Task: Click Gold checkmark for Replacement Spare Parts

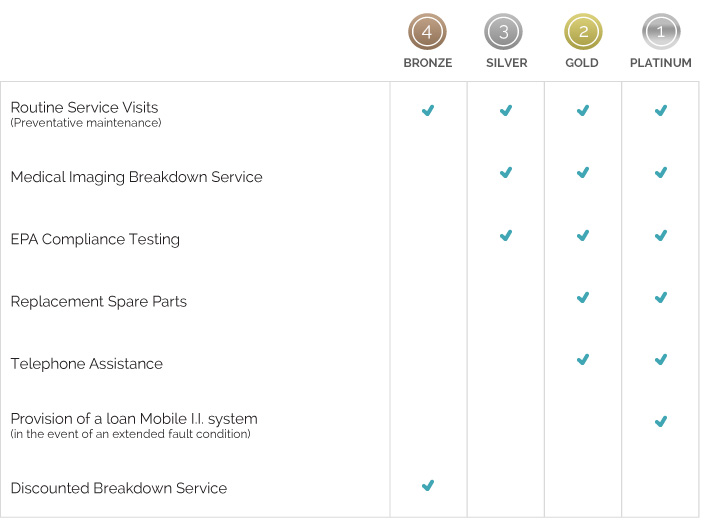Action: (x=583, y=297)
